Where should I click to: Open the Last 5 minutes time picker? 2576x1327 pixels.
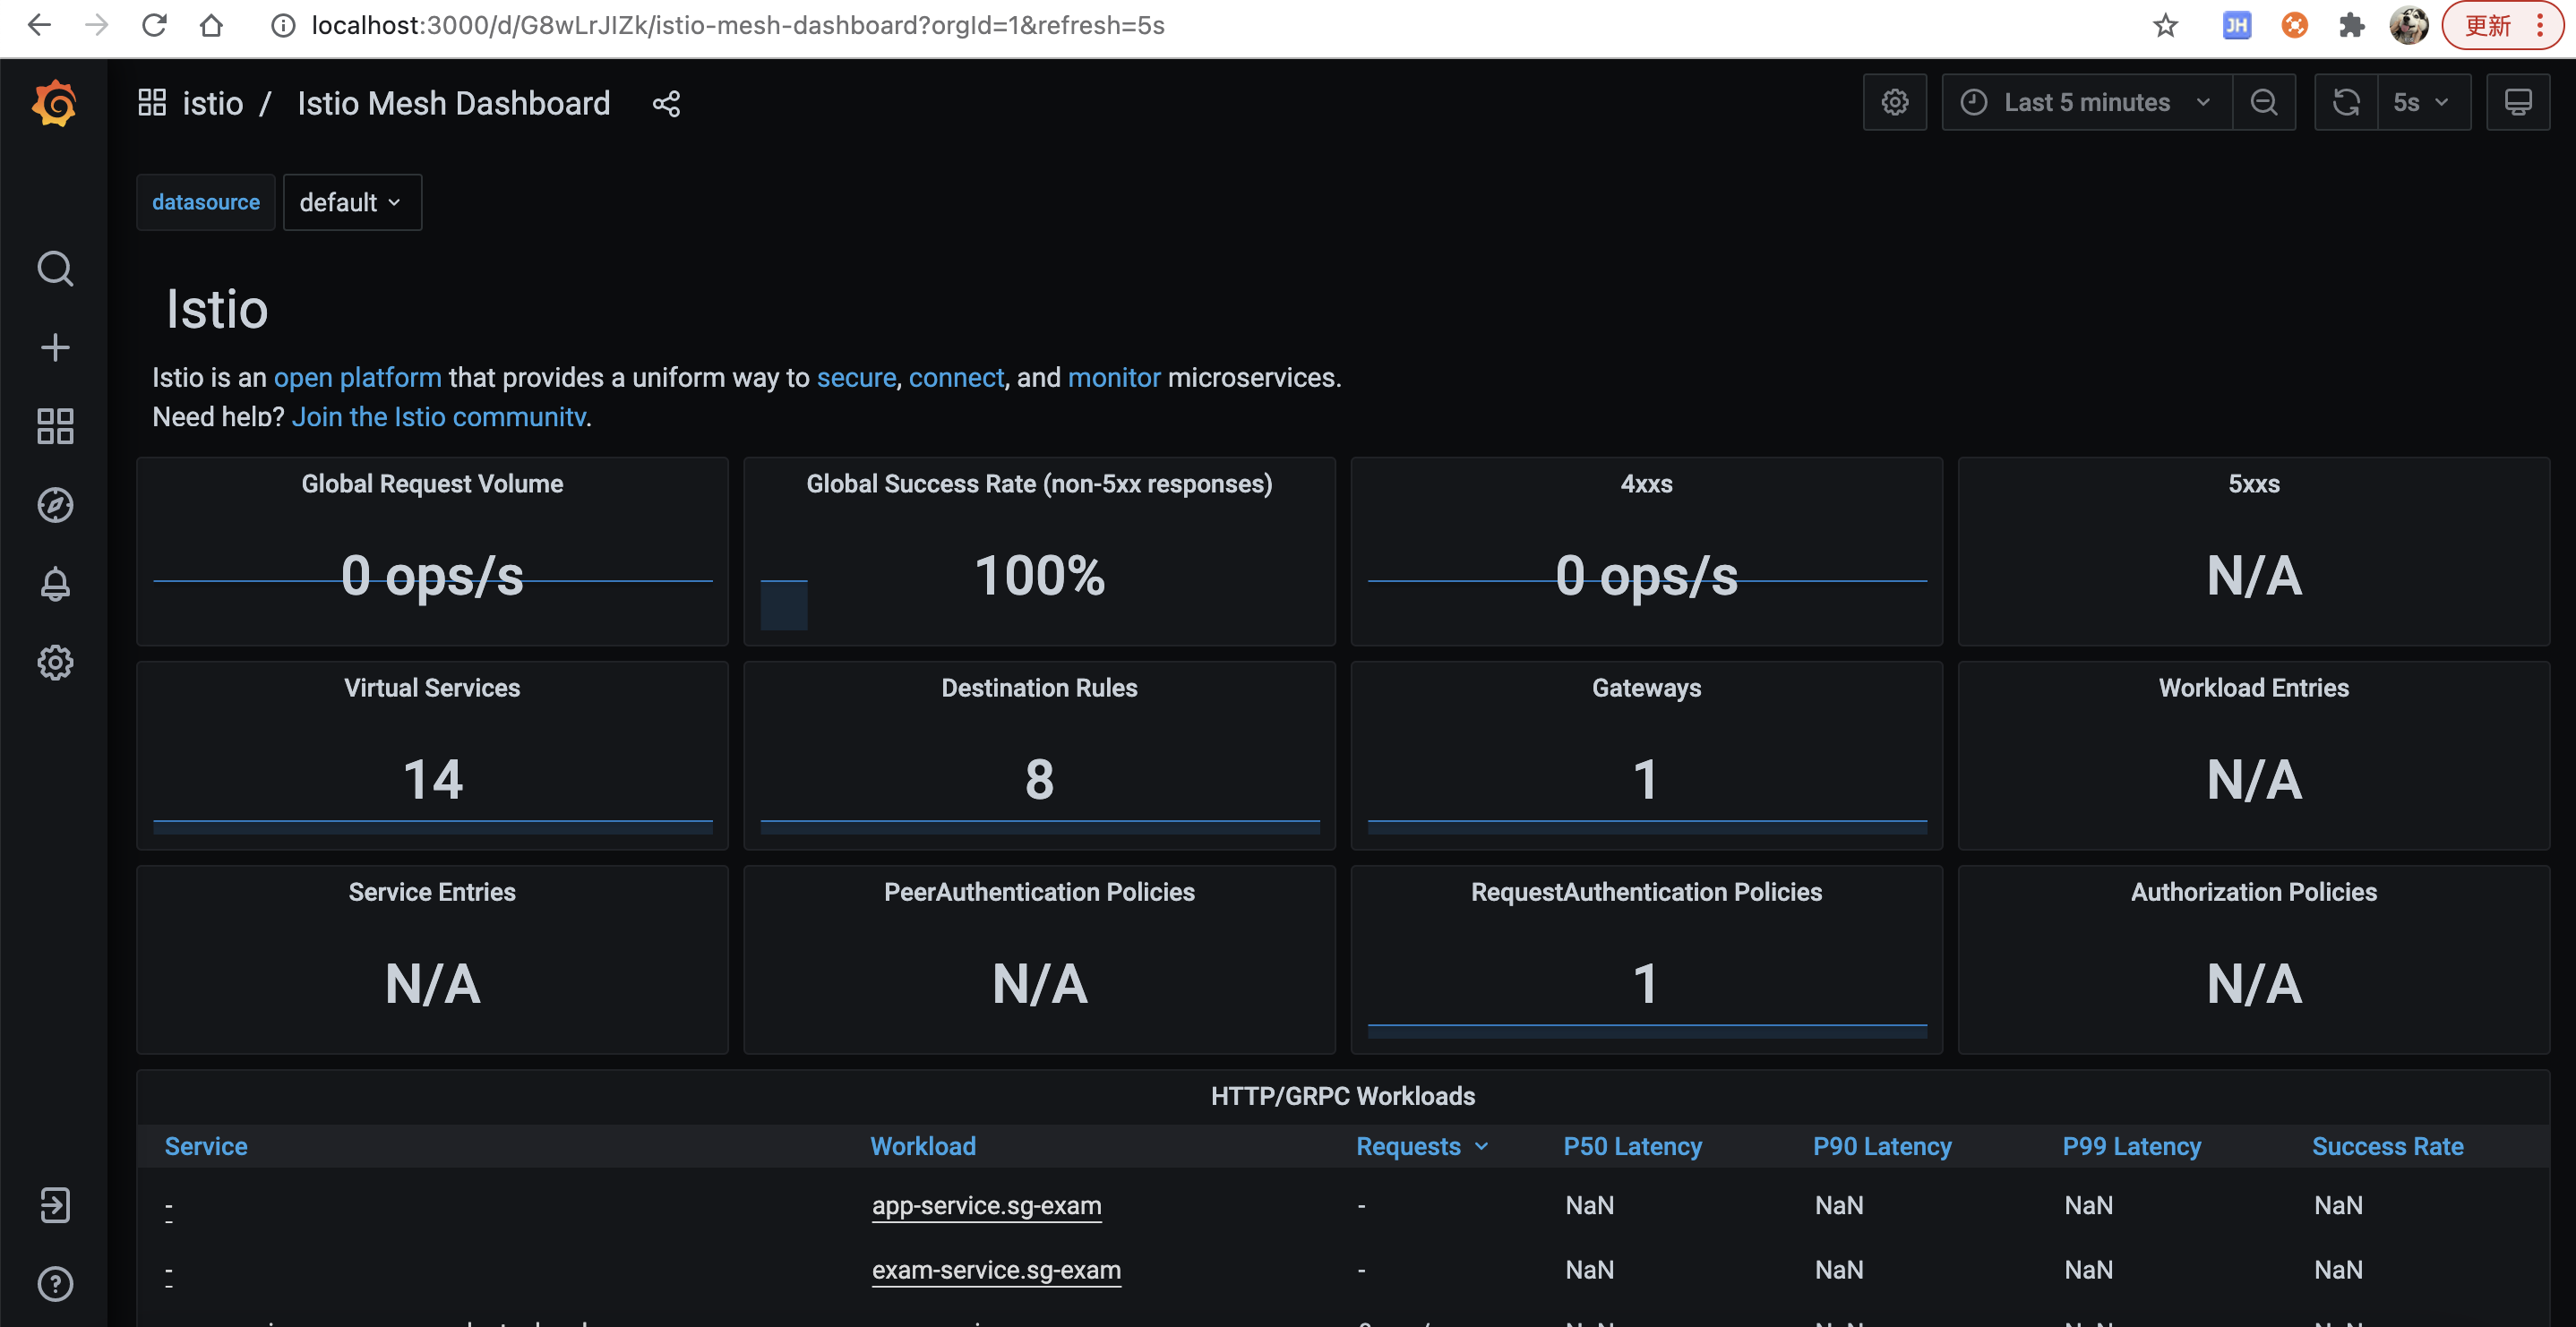point(2087,102)
